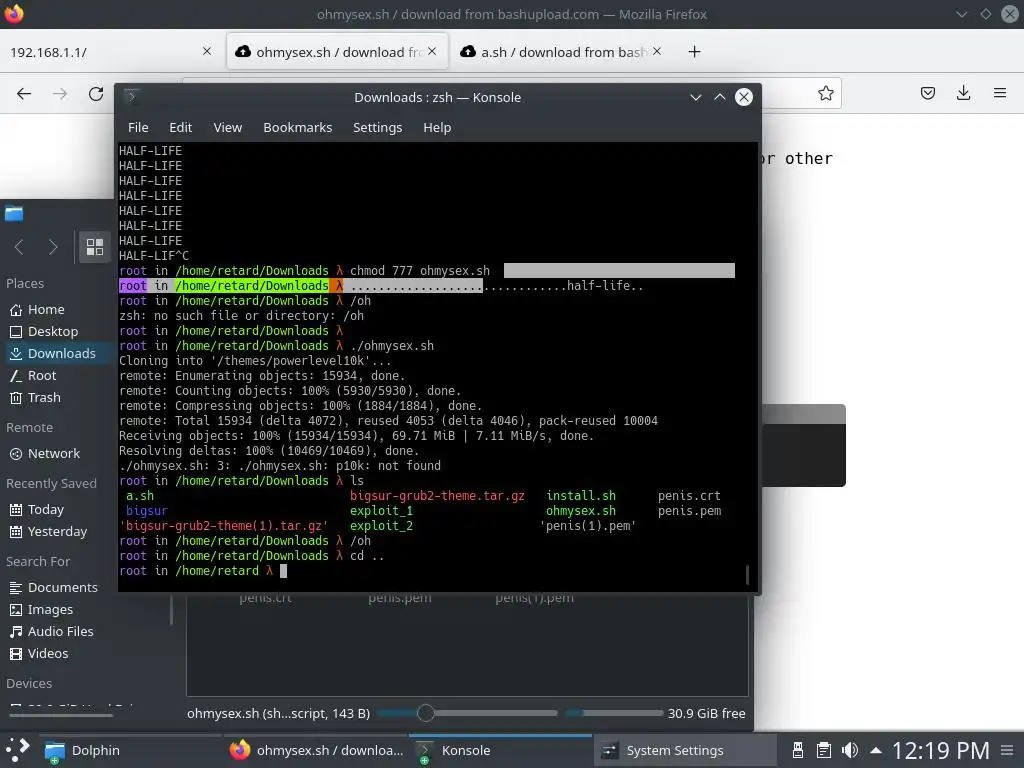Open the application launcher

(x=18, y=750)
